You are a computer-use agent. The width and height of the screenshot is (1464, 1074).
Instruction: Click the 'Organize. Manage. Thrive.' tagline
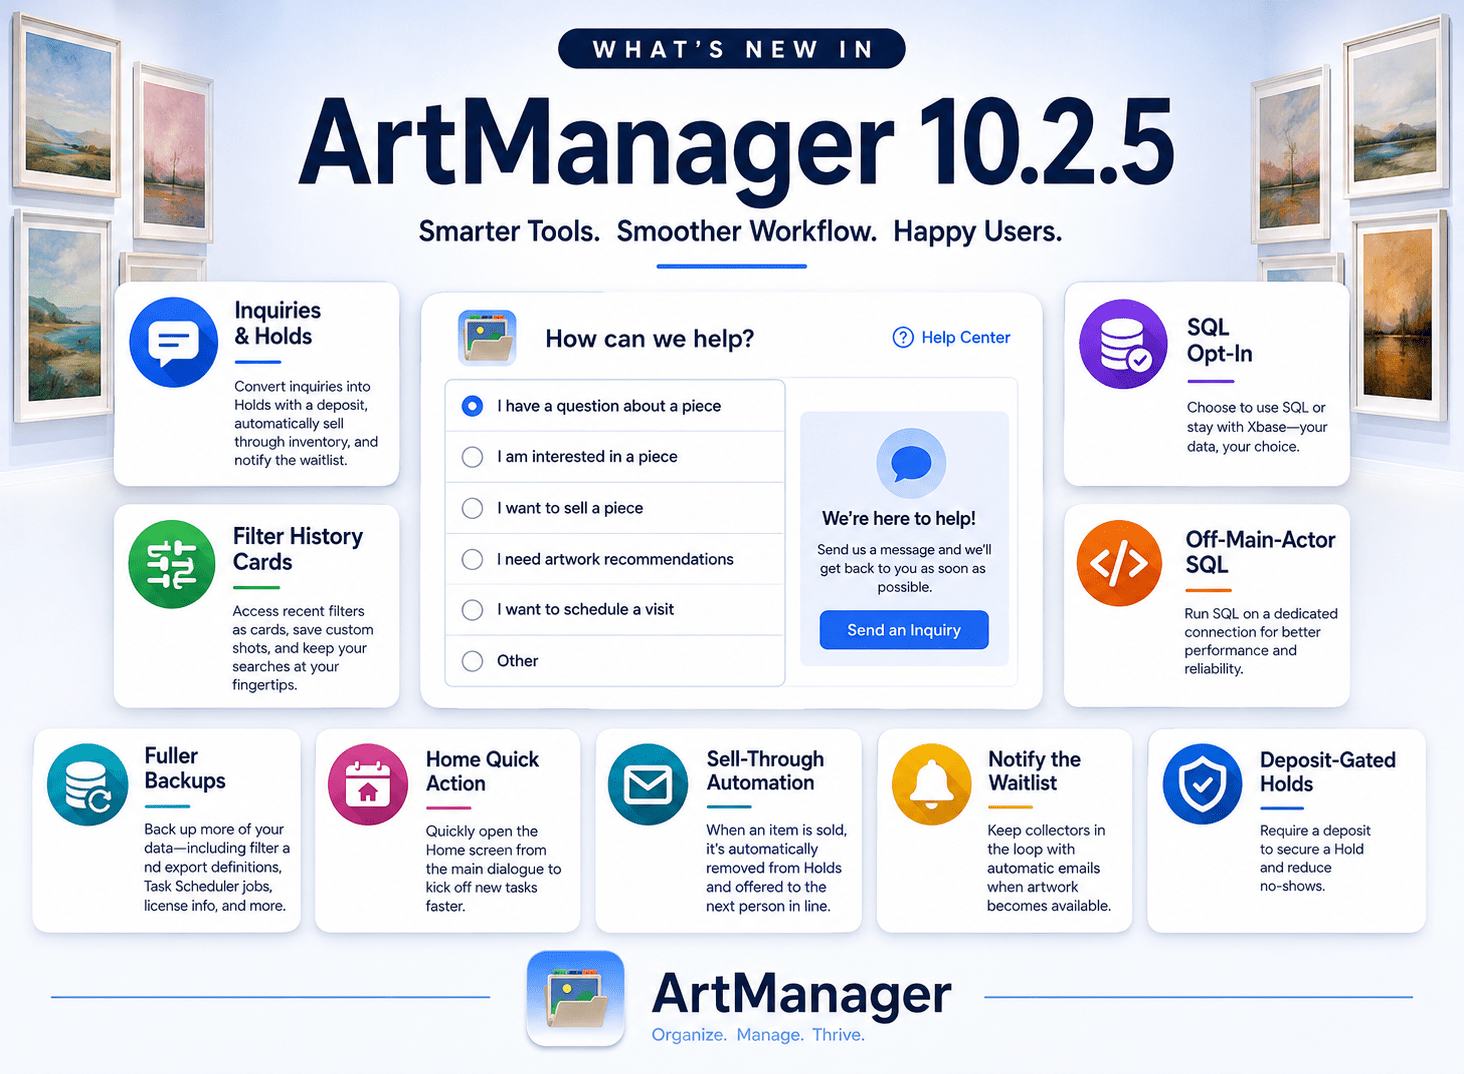tap(758, 1035)
